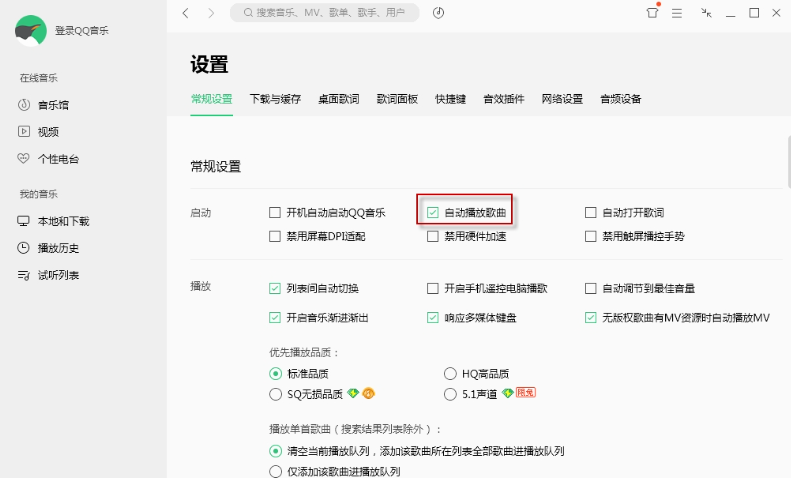791x478 pixels.
Task: Open the listen-to-identify song icon
Action: (438, 13)
